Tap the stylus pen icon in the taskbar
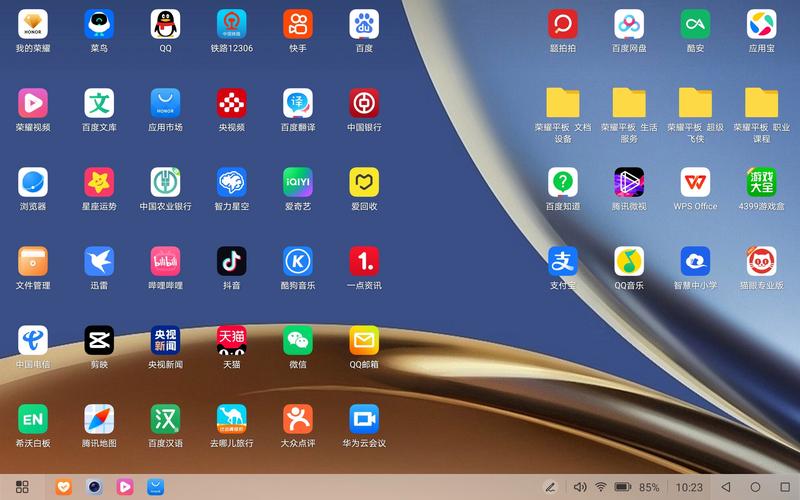The width and height of the screenshot is (800, 500). click(x=551, y=487)
